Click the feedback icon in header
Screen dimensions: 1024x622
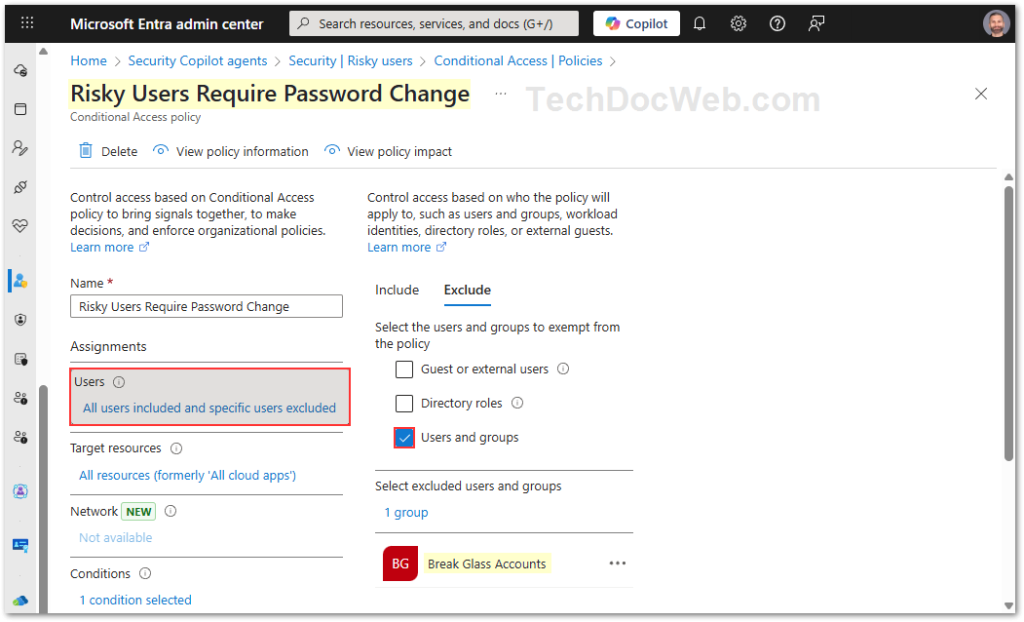point(817,23)
